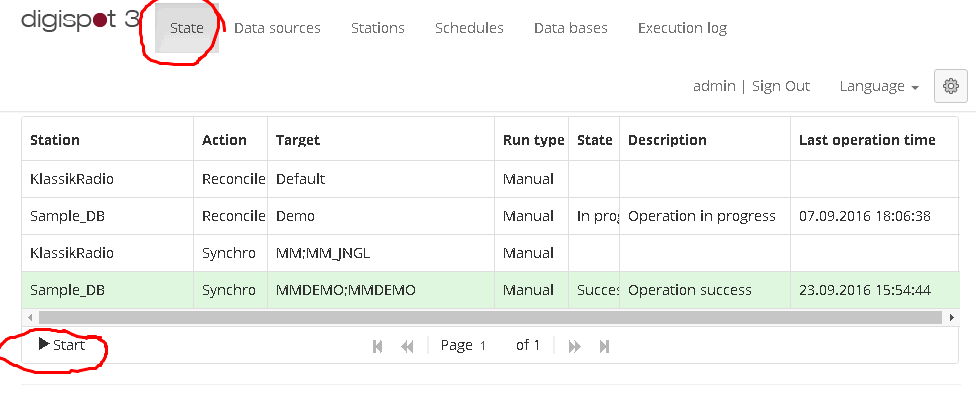Image resolution: width=976 pixels, height=394 pixels.
Task: Click the table's horizontal scrollbar thumb
Action: [x=490, y=317]
